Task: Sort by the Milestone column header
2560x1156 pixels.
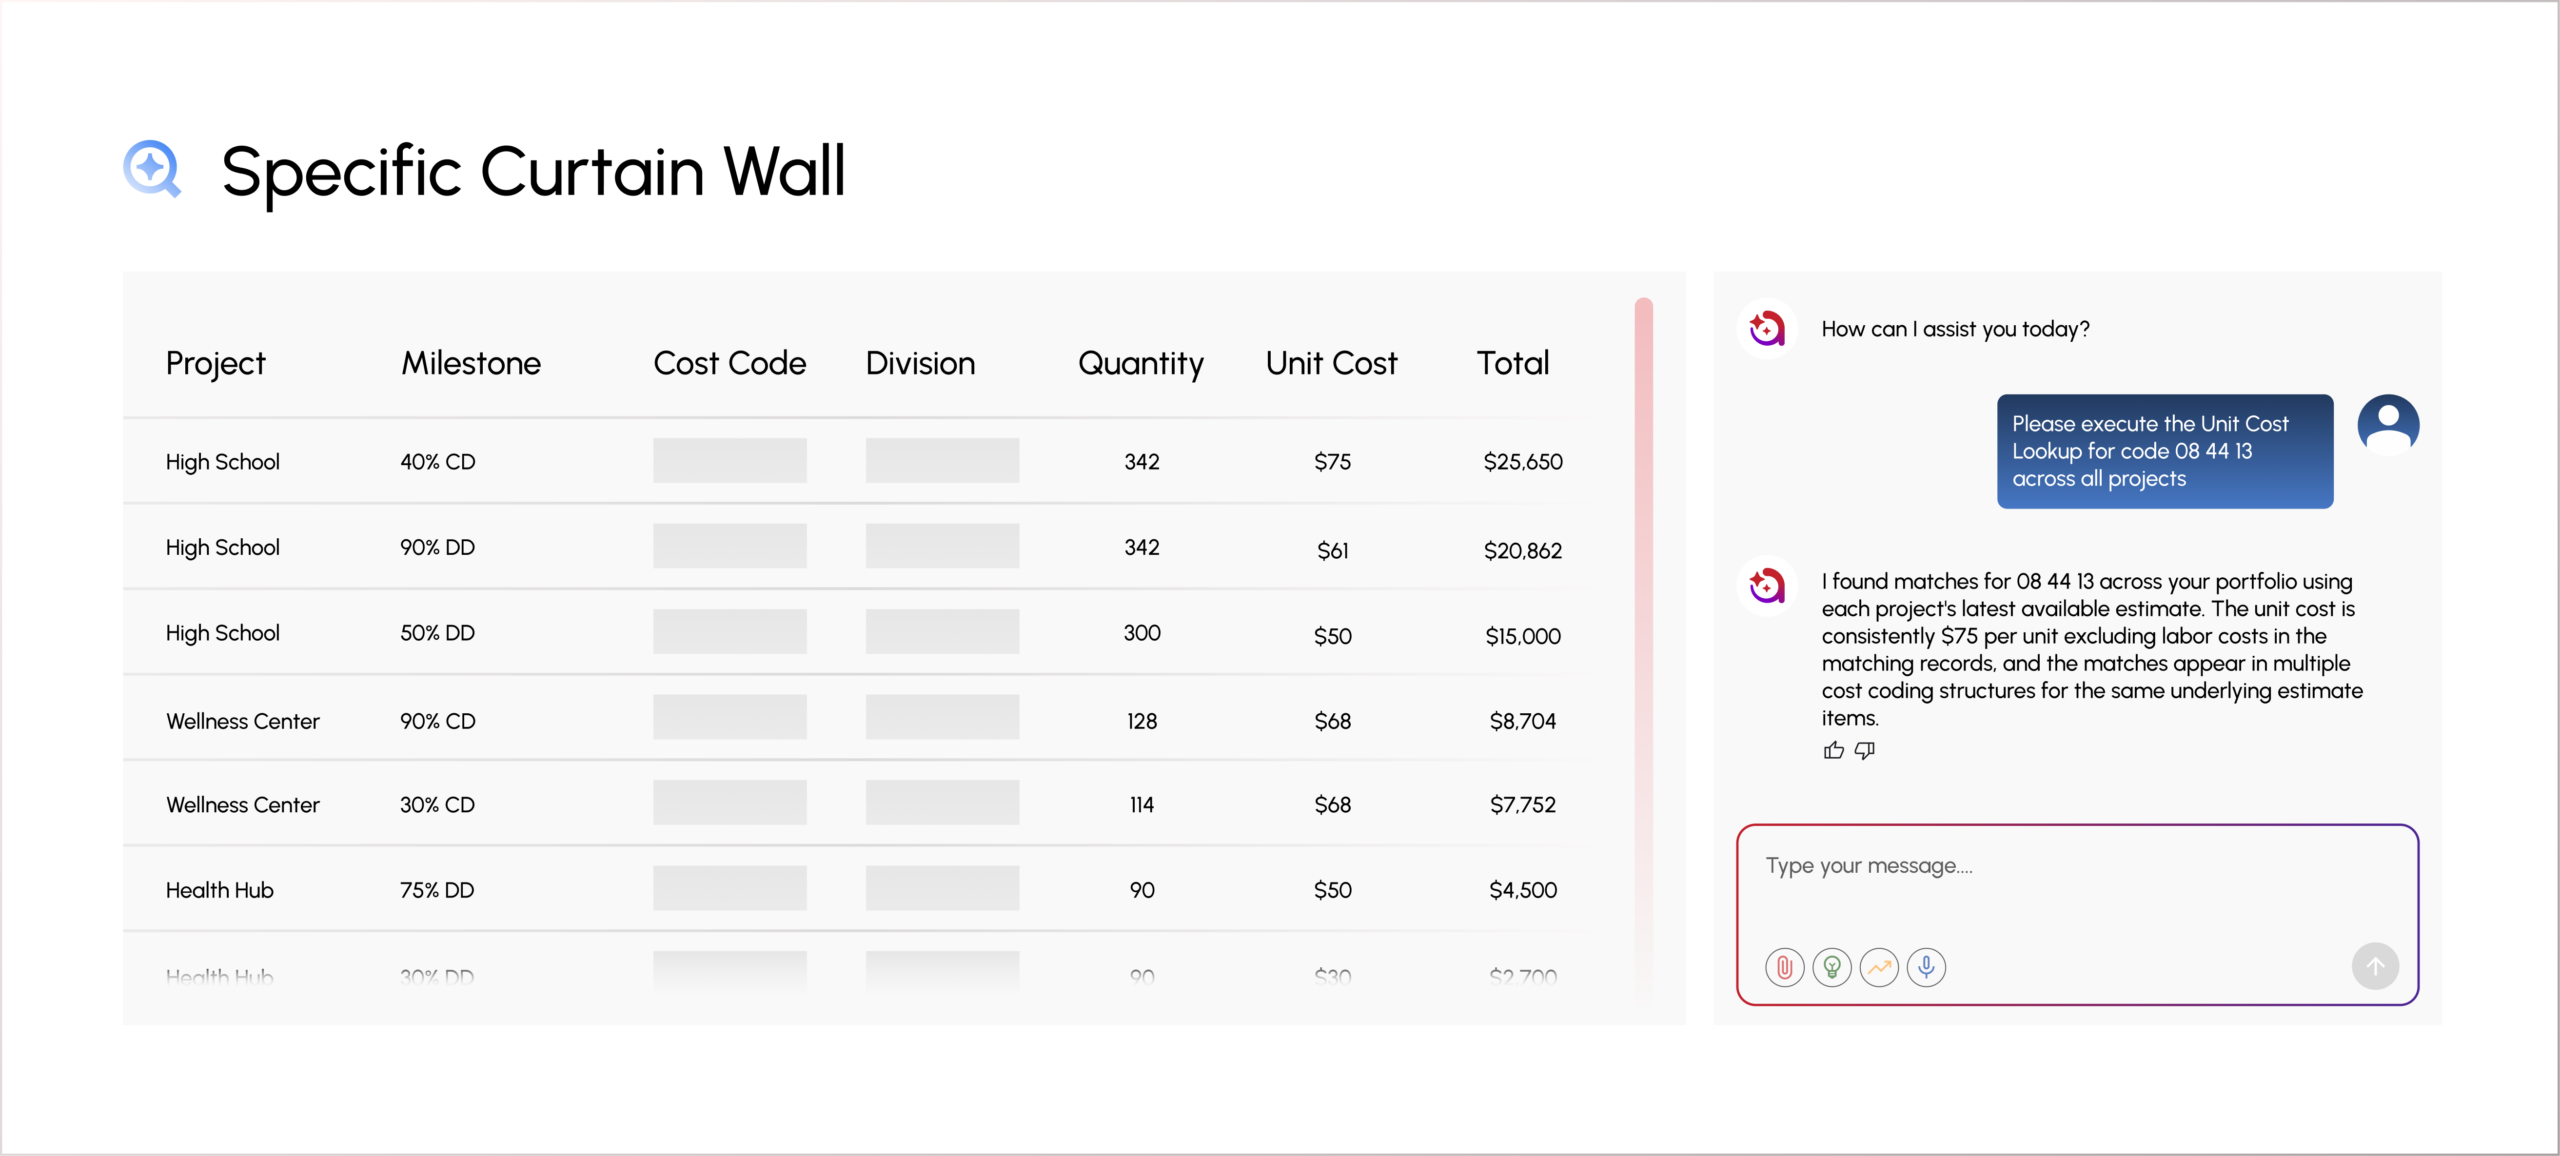Action: [471, 363]
